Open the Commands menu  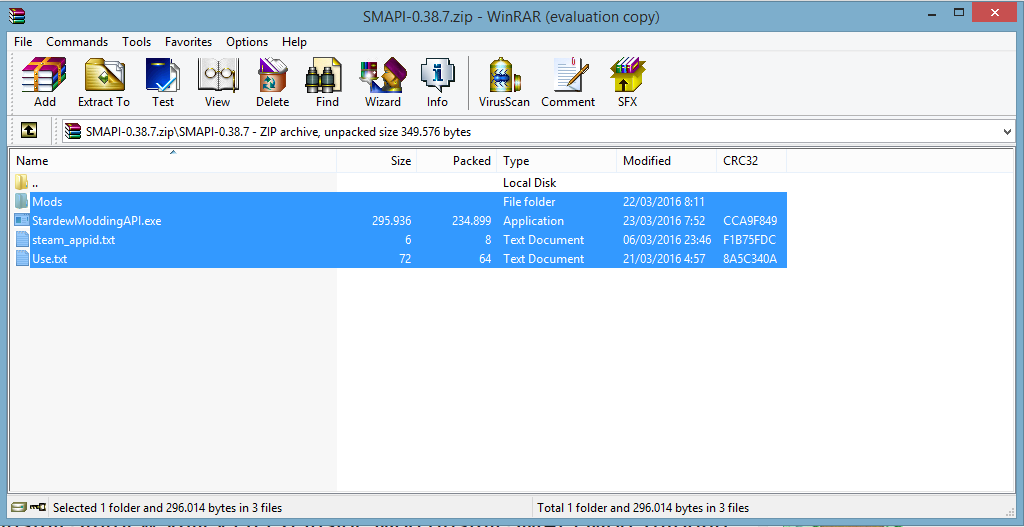pyautogui.click(x=77, y=42)
